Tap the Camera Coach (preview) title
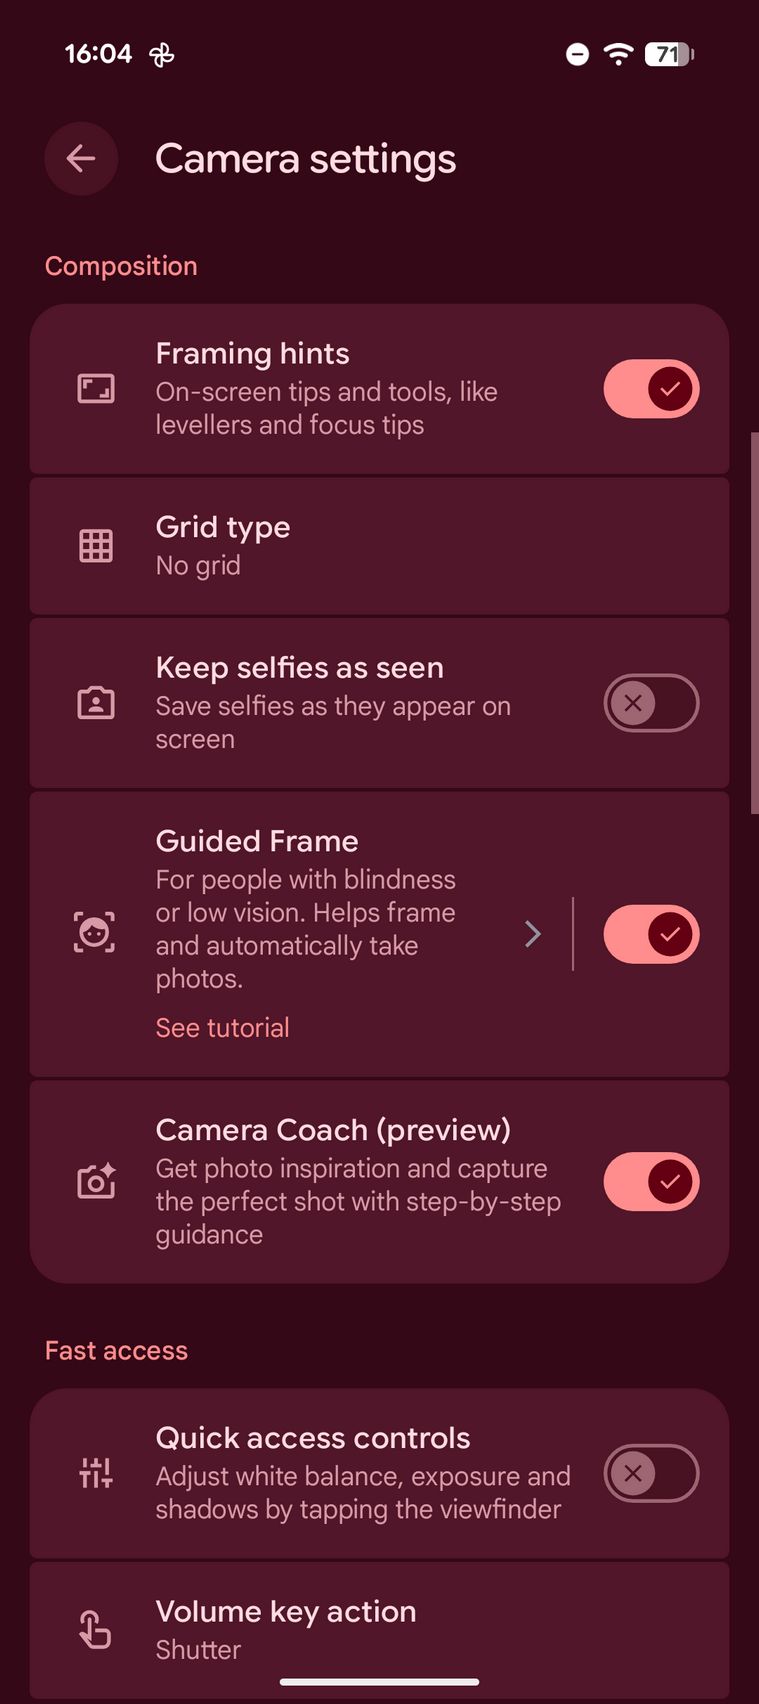 [333, 1130]
